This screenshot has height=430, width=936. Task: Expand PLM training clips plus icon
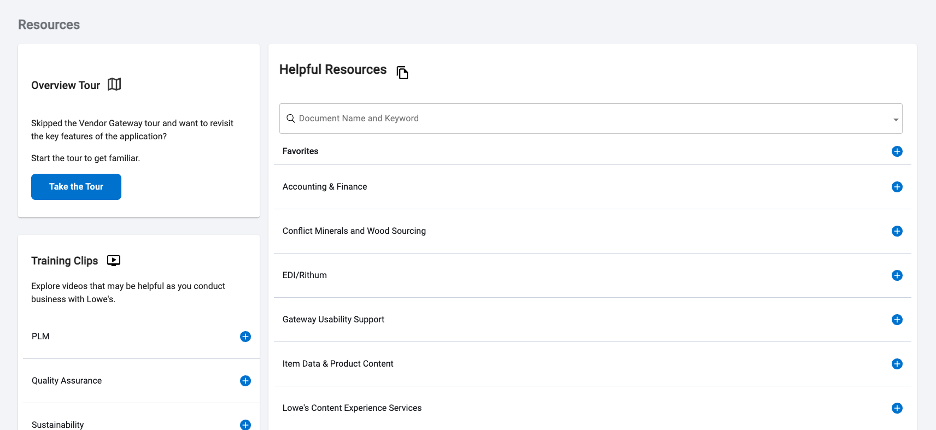pos(245,336)
